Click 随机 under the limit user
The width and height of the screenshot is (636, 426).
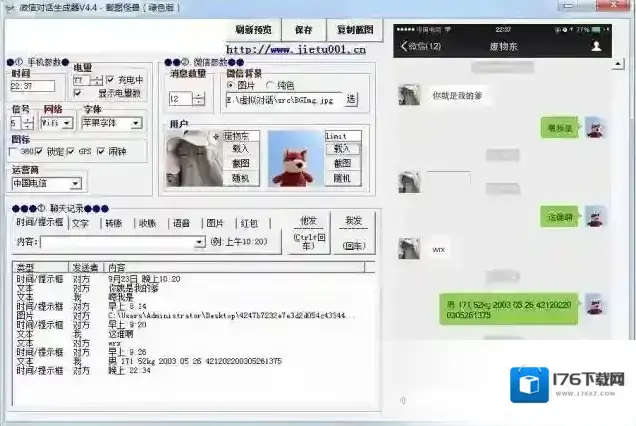pos(343,179)
